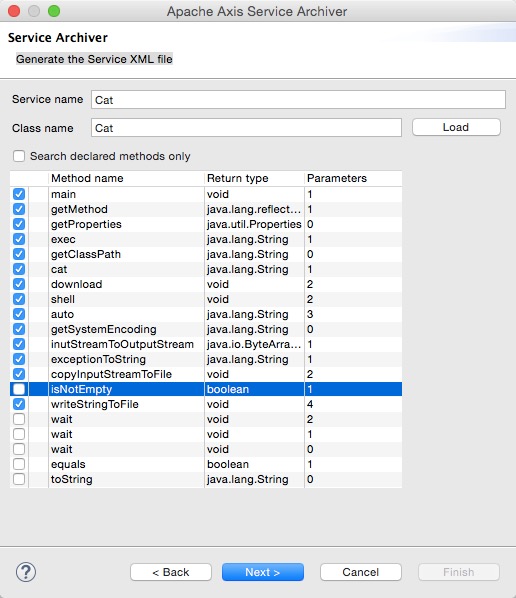The width and height of the screenshot is (516, 598).
Task: Uncheck the exceptionToString checkbox
Action: click(x=19, y=359)
